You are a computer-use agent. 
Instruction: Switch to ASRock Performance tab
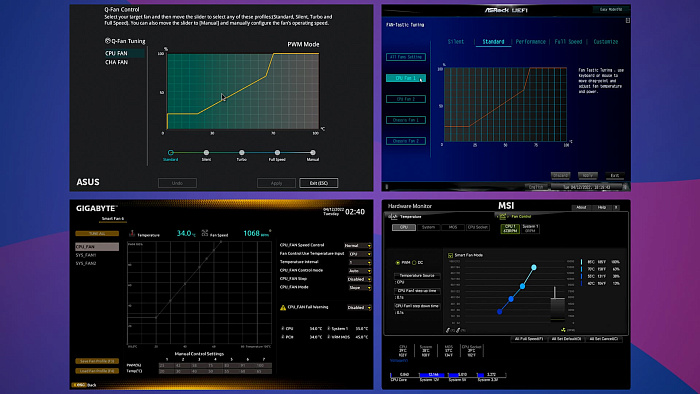530,41
